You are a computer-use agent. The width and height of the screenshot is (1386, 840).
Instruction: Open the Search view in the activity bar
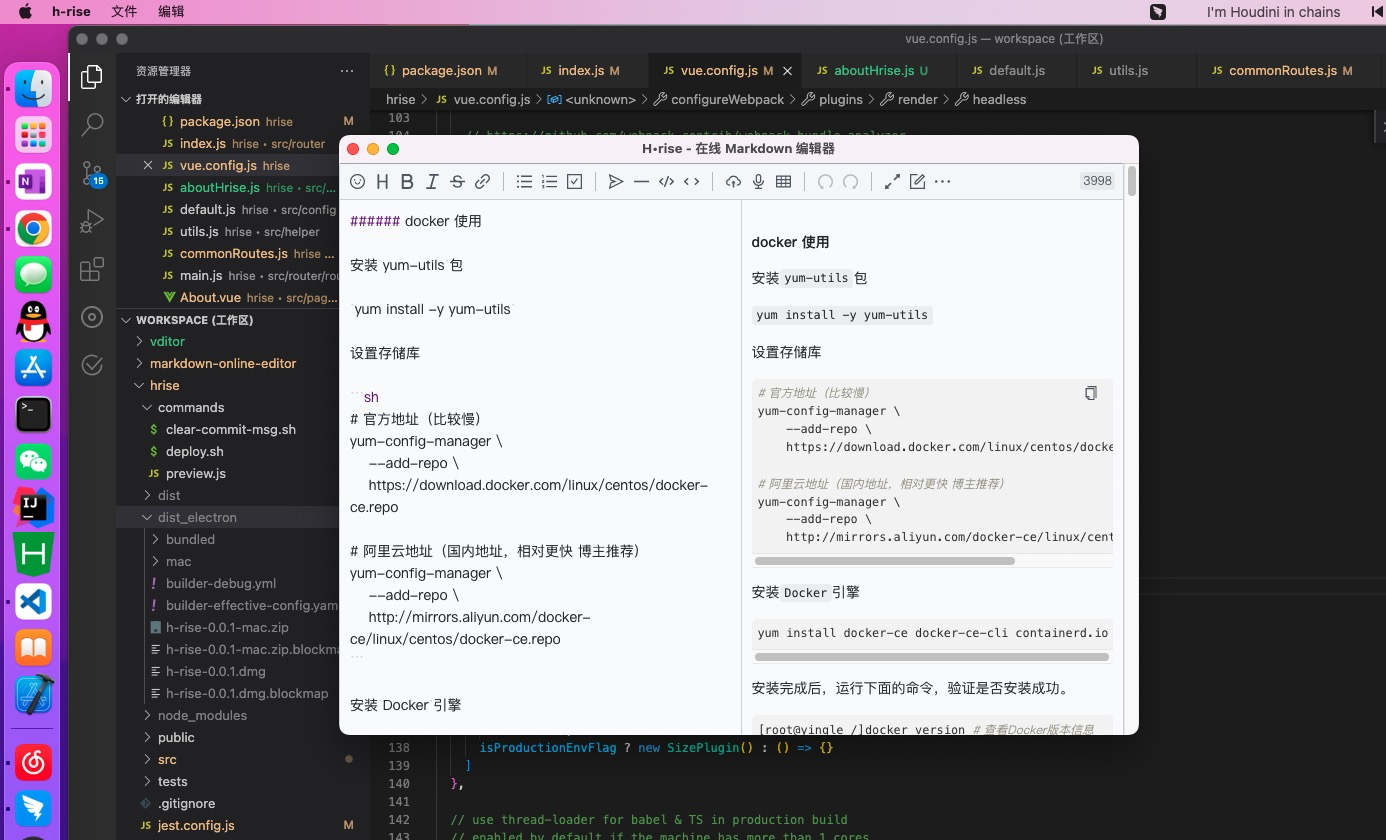[92, 124]
